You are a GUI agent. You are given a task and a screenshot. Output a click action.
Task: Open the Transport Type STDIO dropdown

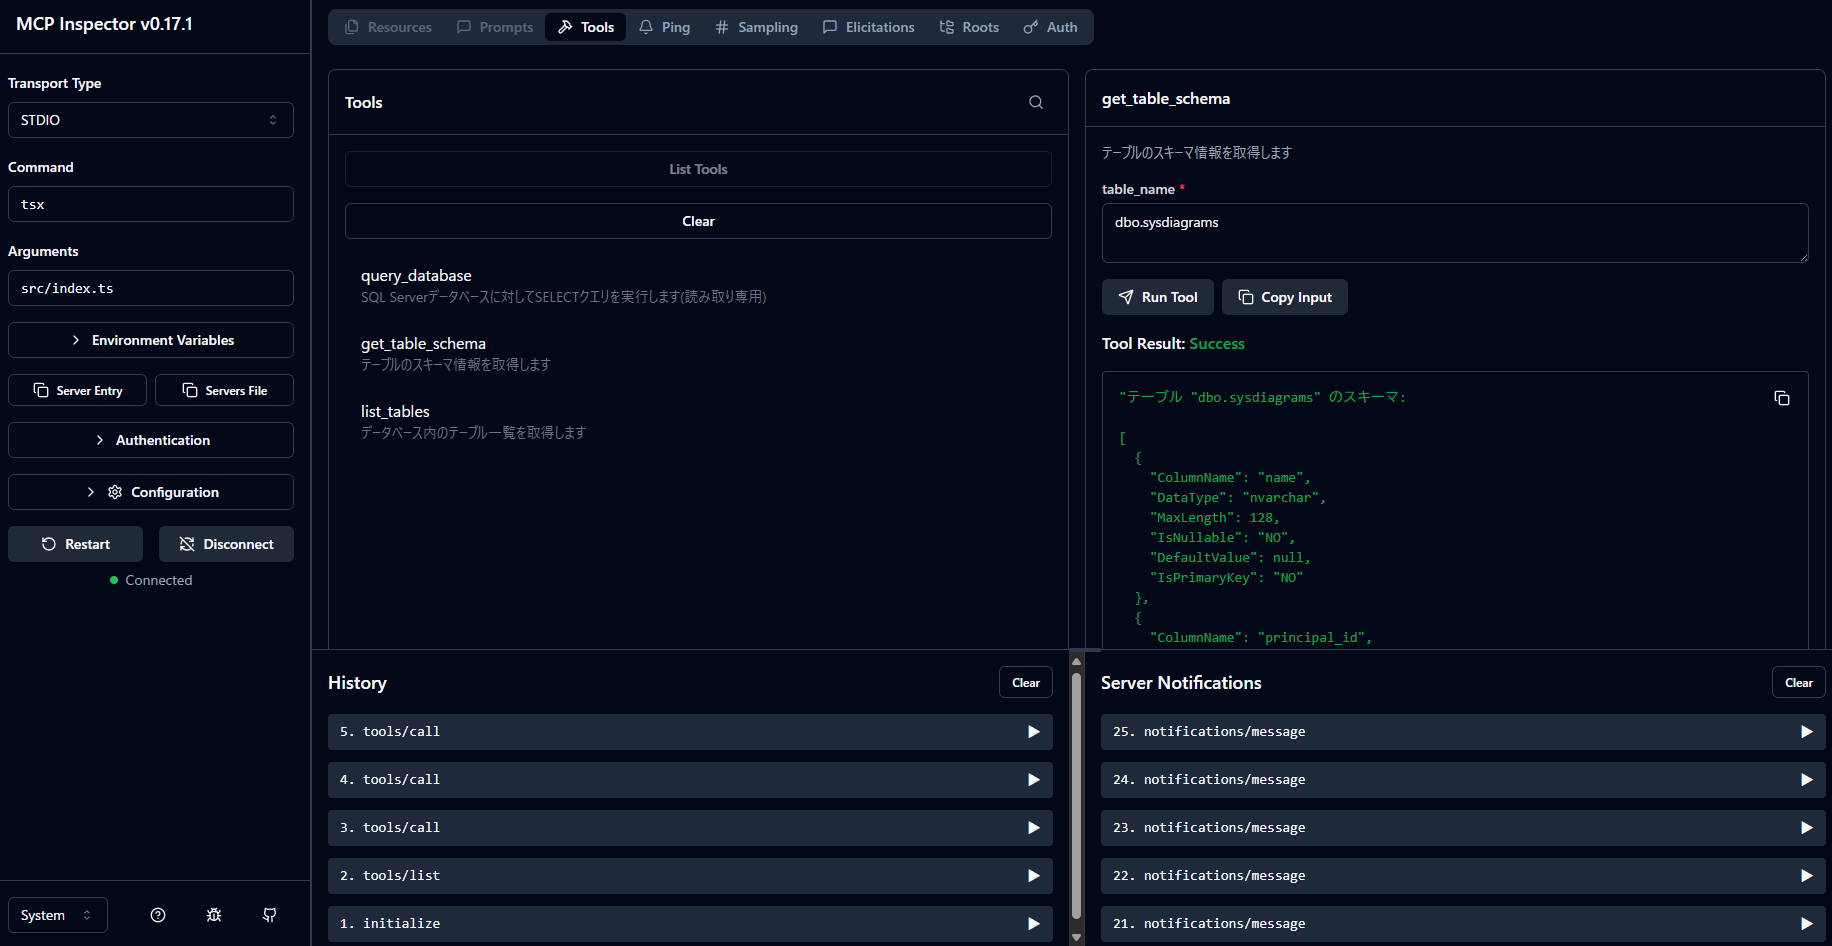[151, 120]
